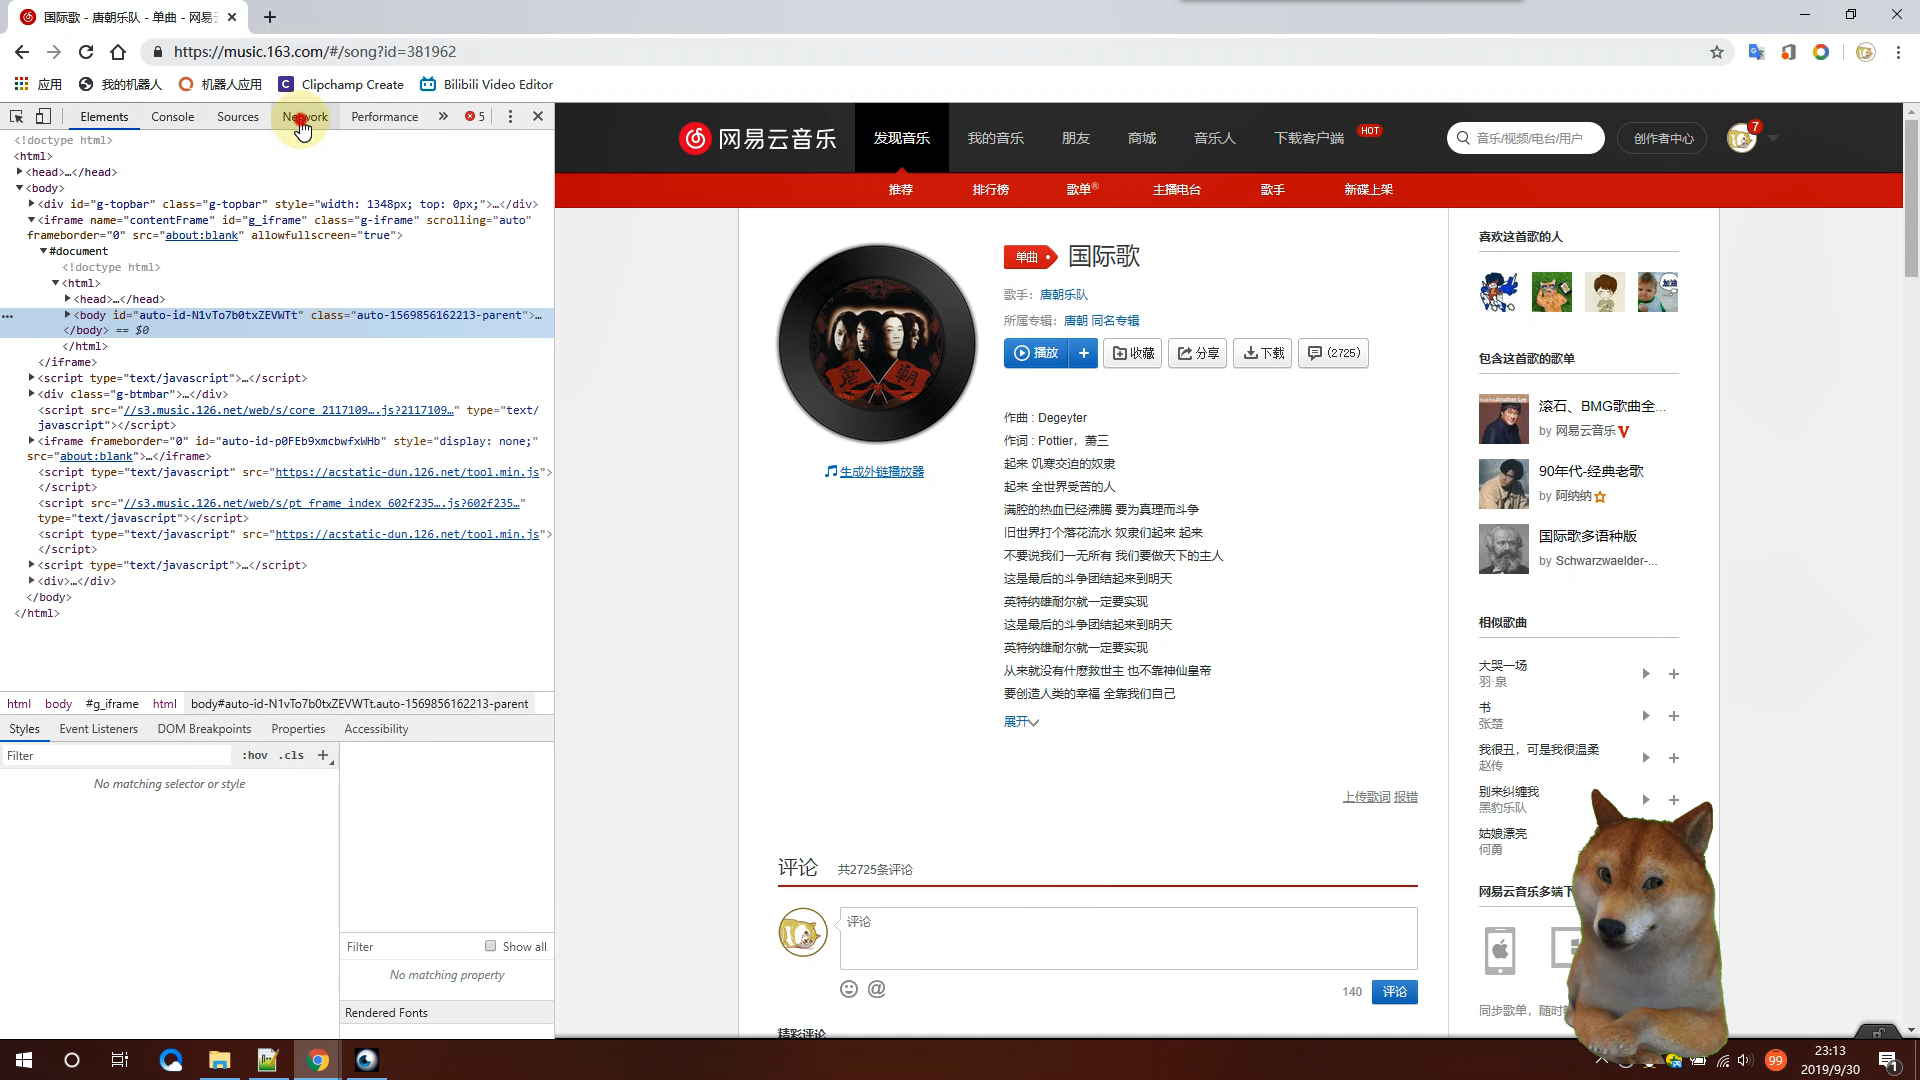Image resolution: width=1920 pixels, height=1080 pixels.
Task: Open artist link 唐朝乐队
Action: 1063,295
